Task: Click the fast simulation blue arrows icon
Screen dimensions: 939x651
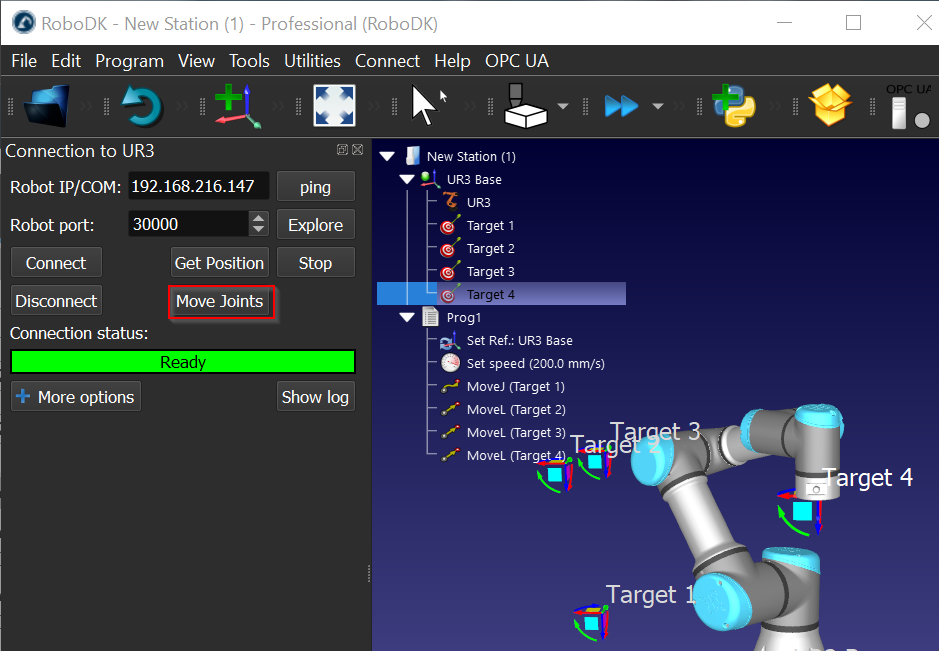Action: pos(621,106)
